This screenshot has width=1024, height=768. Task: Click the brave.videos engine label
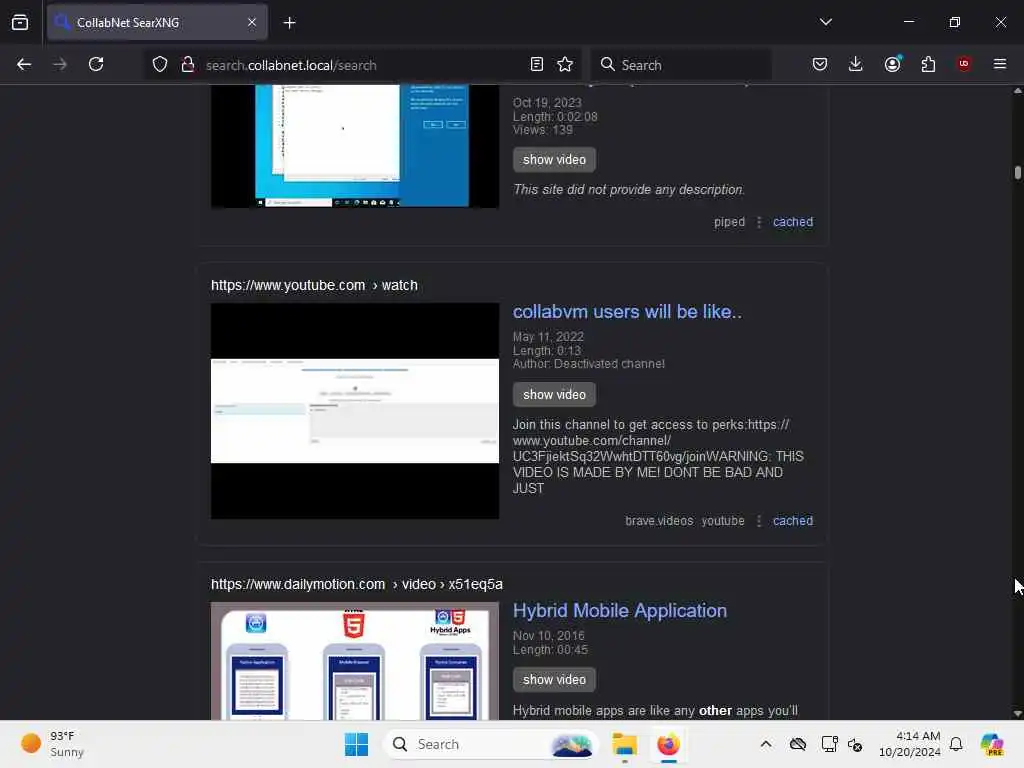[x=659, y=520]
